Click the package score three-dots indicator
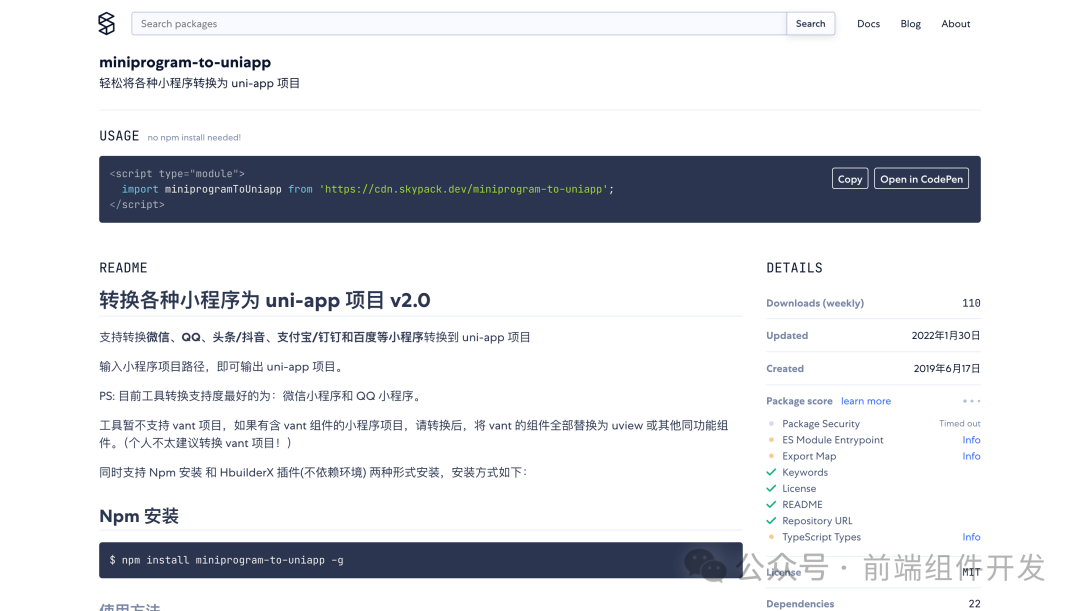Screen dimensions: 1080x611 (x=971, y=401)
